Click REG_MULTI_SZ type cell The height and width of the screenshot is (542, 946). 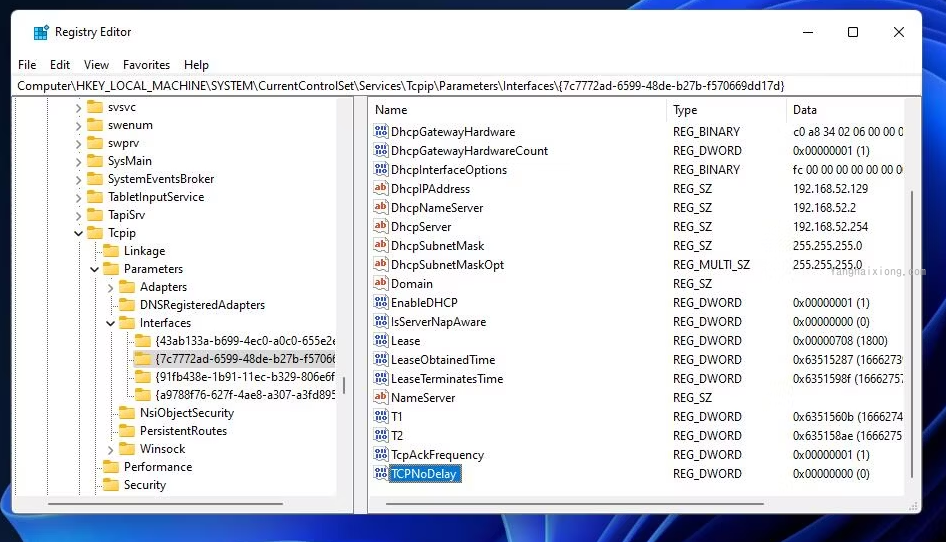(711, 264)
